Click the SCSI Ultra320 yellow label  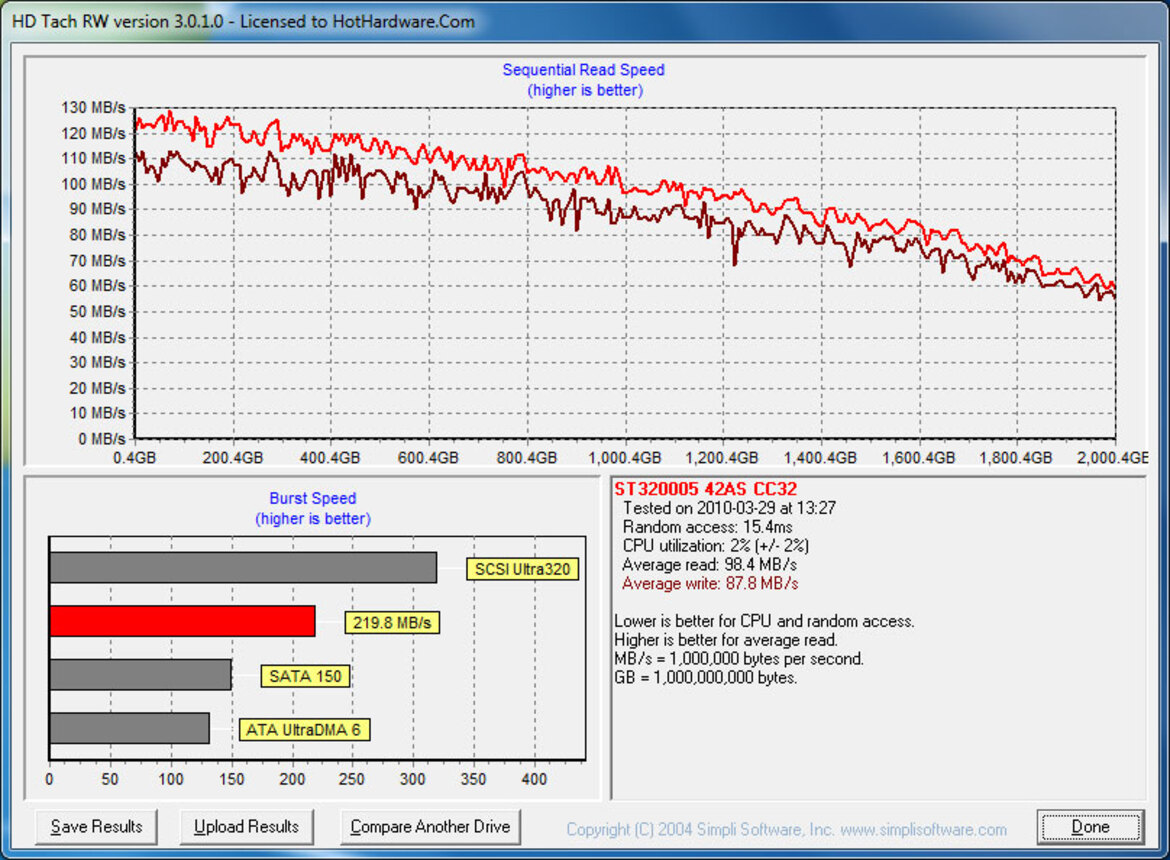coord(522,569)
